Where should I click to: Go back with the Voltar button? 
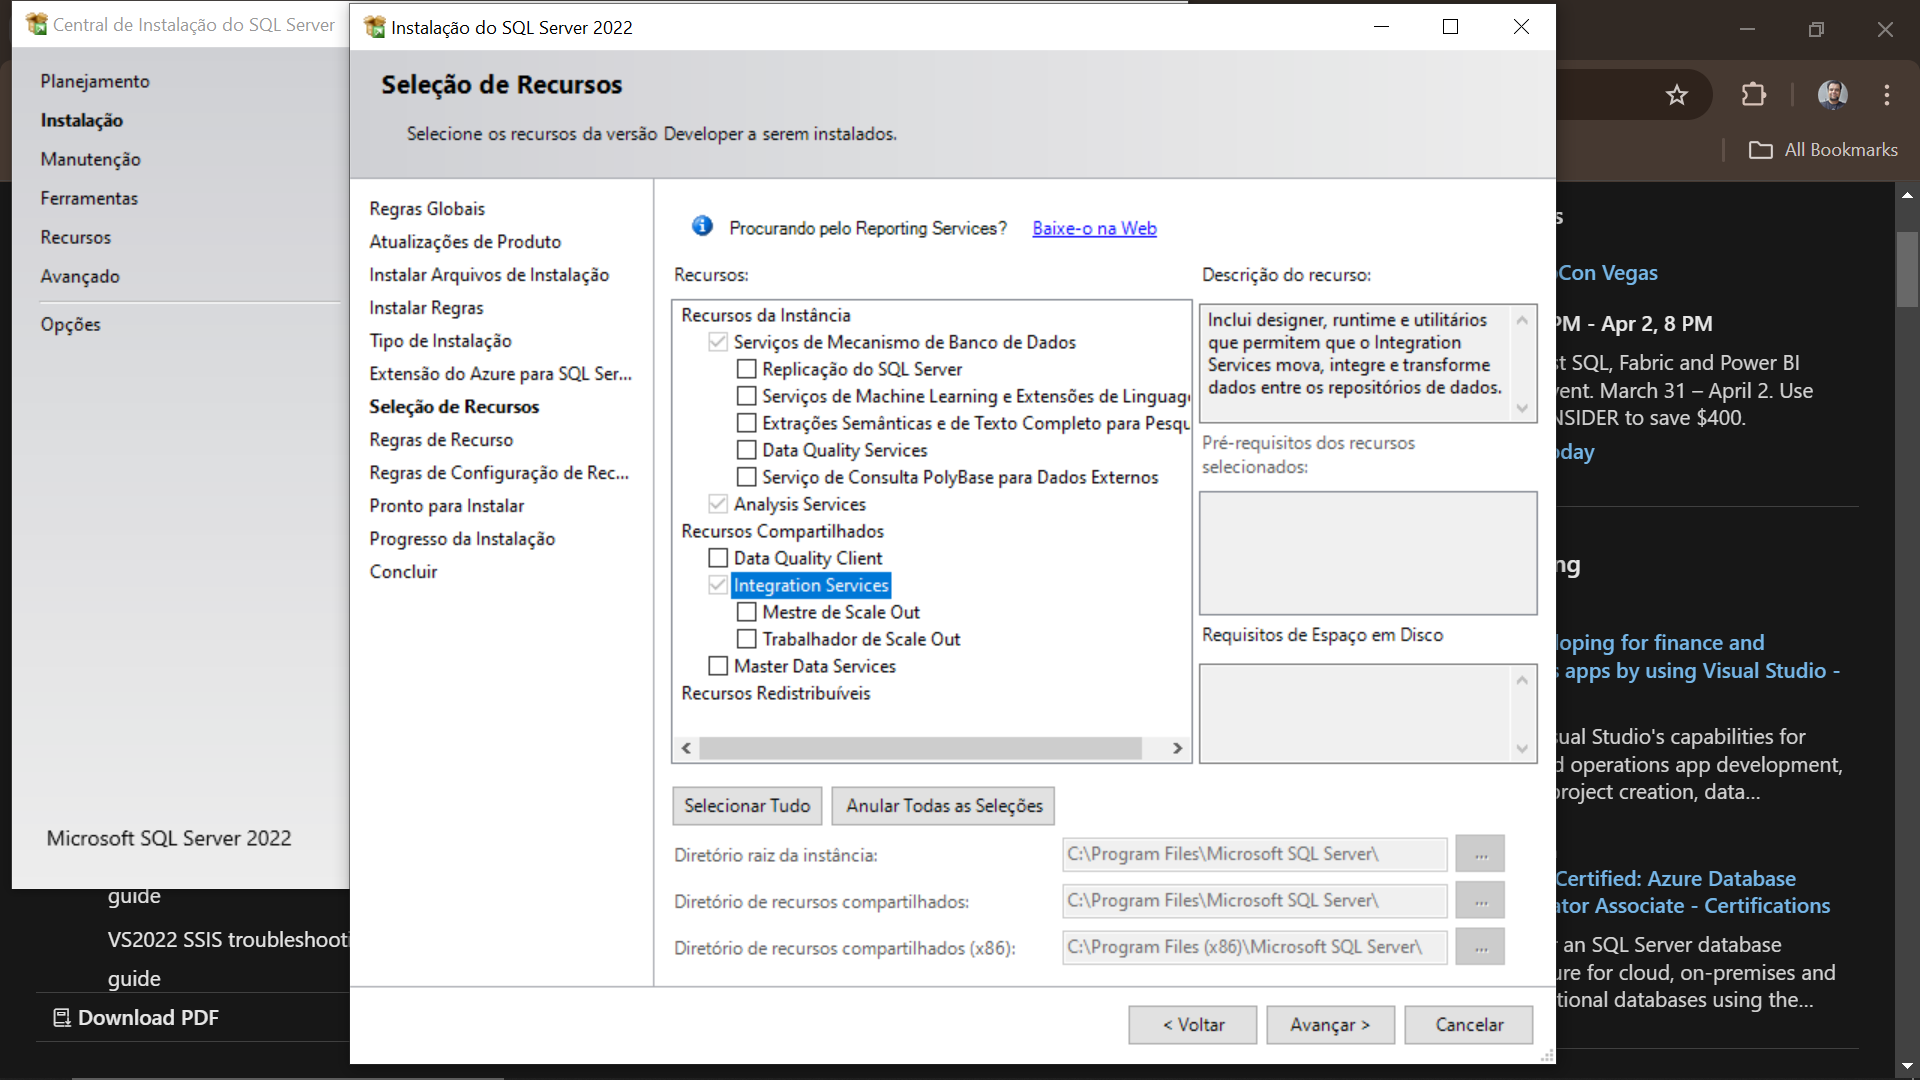[x=1193, y=1025]
